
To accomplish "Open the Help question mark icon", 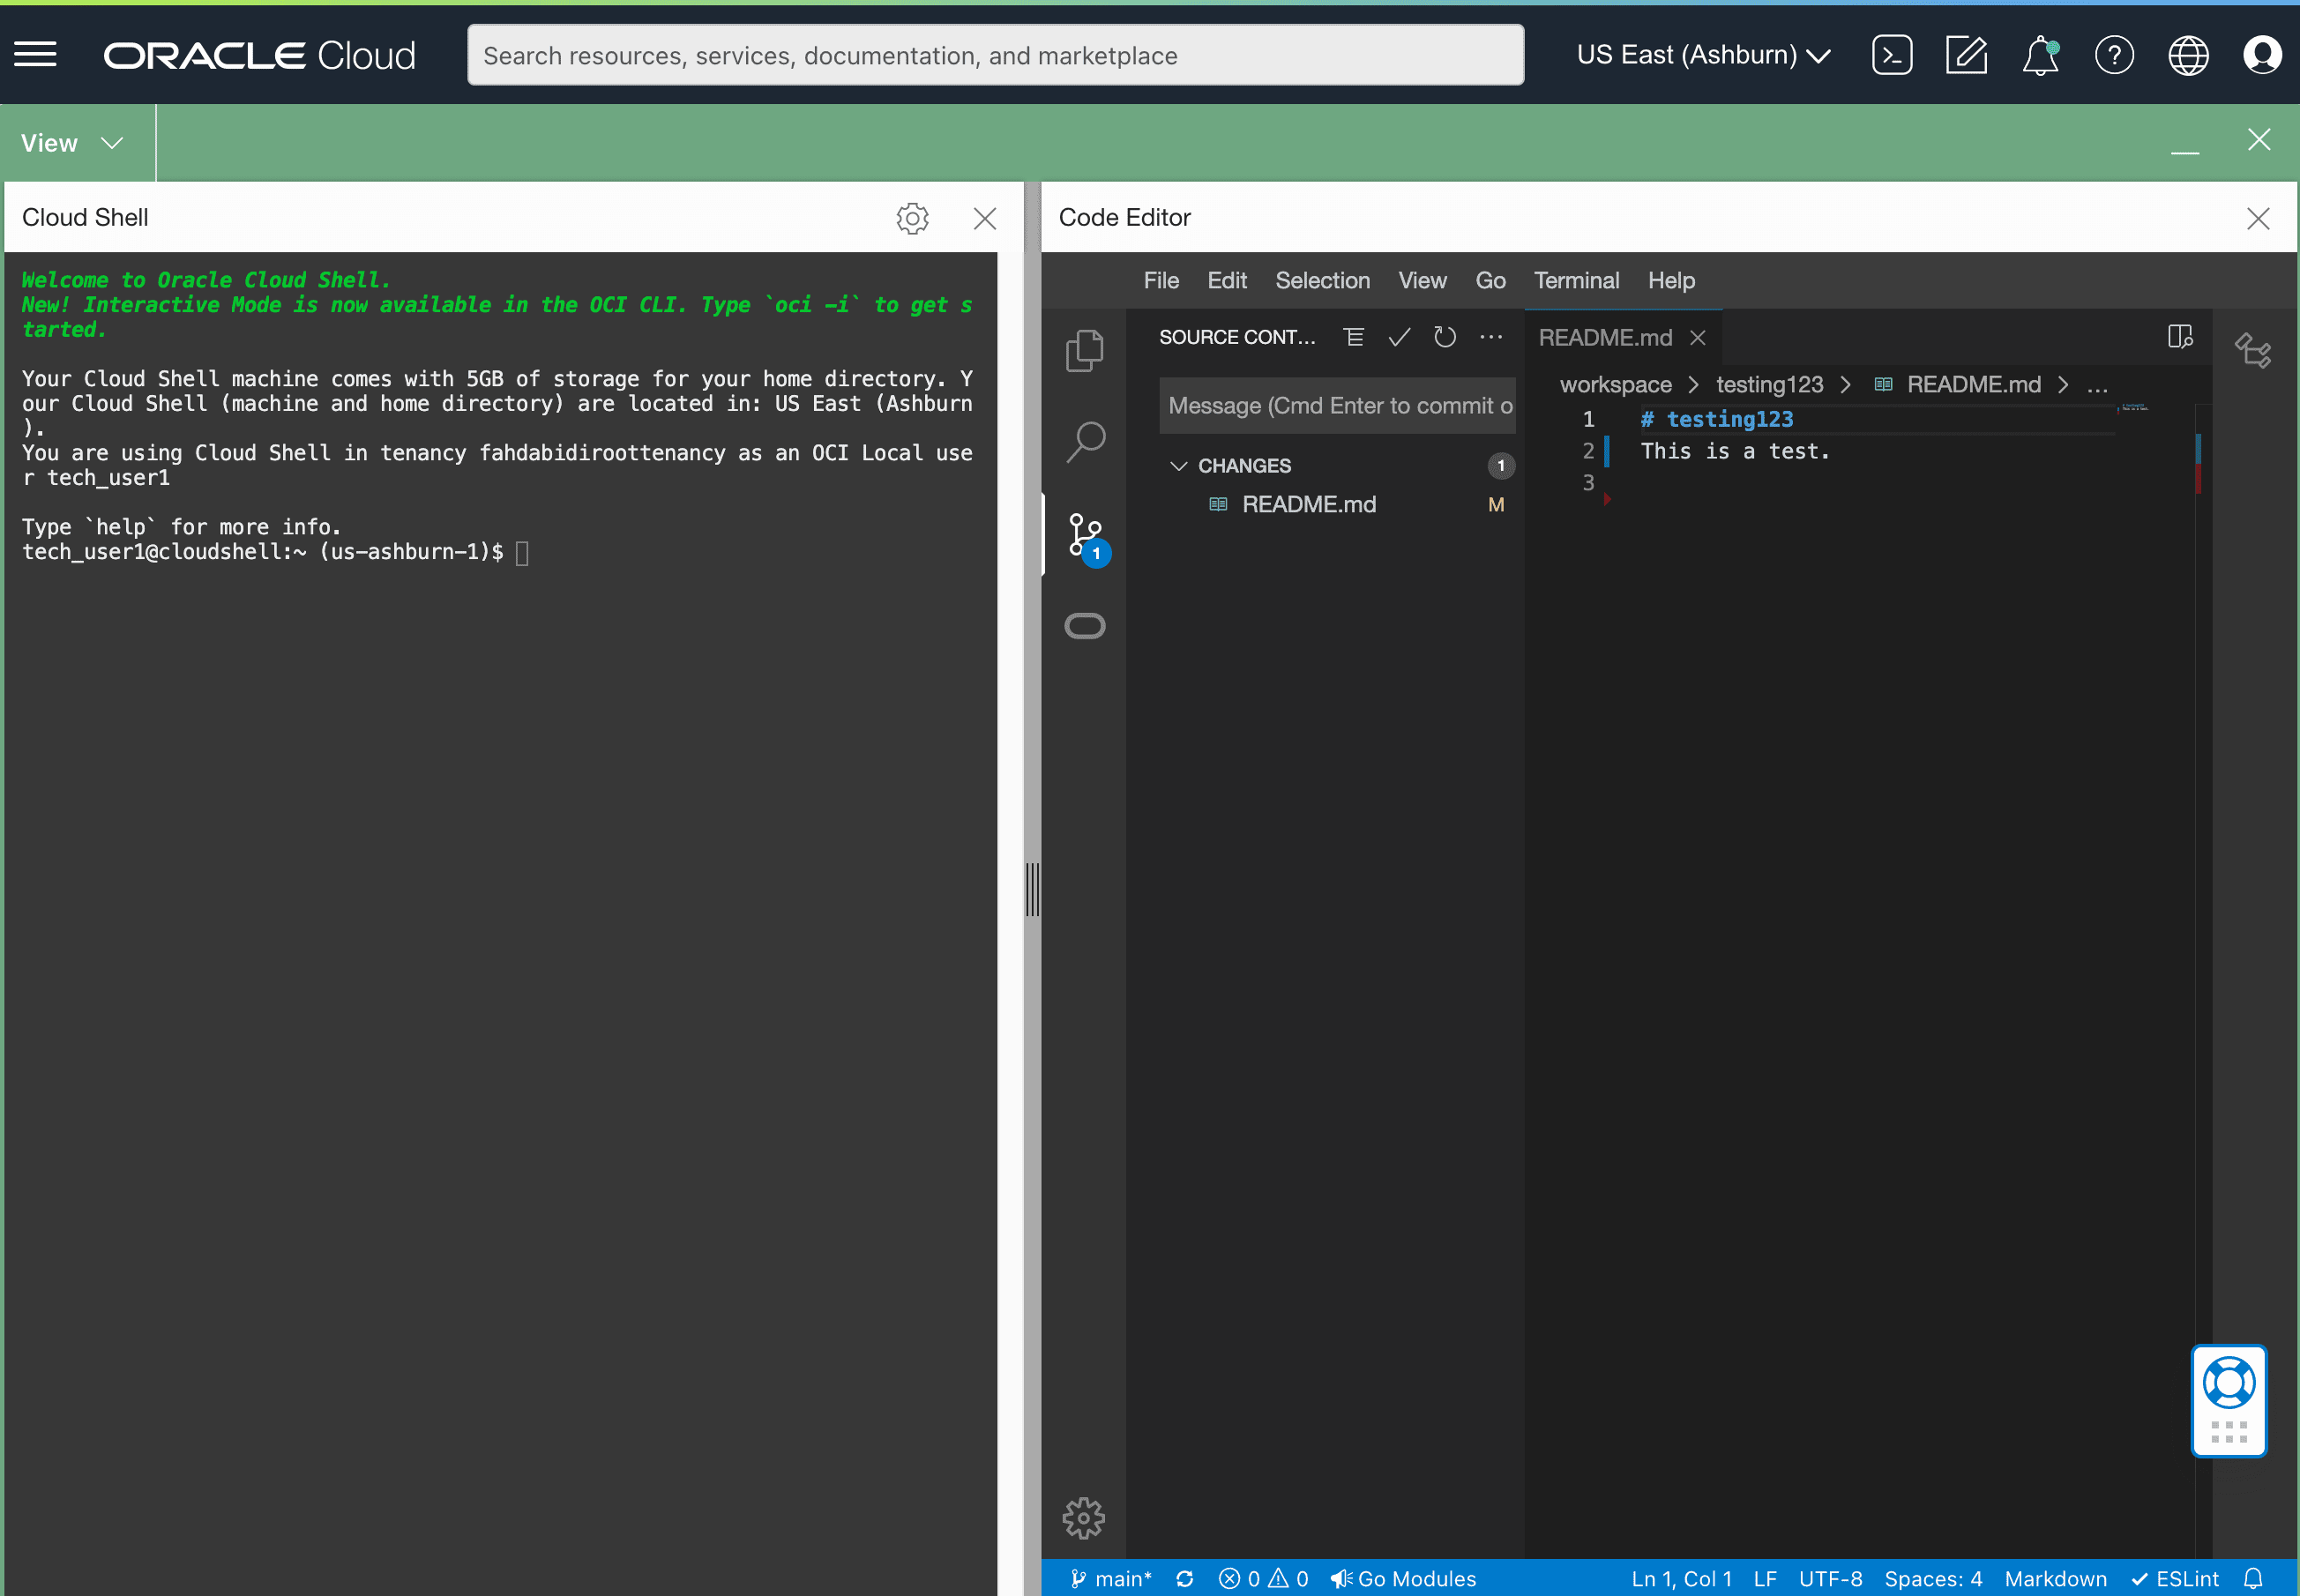I will click(x=2113, y=55).
